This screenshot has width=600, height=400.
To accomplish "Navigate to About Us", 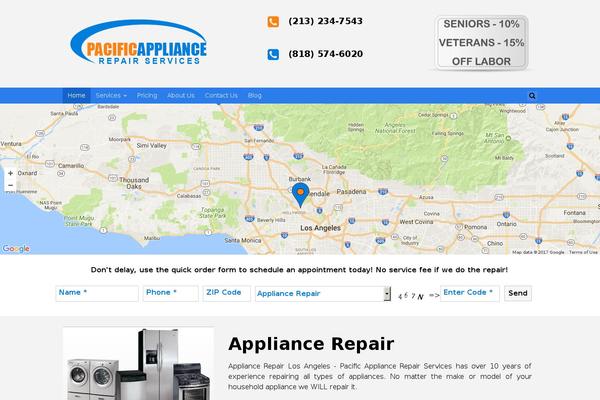I will pyautogui.click(x=181, y=95).
